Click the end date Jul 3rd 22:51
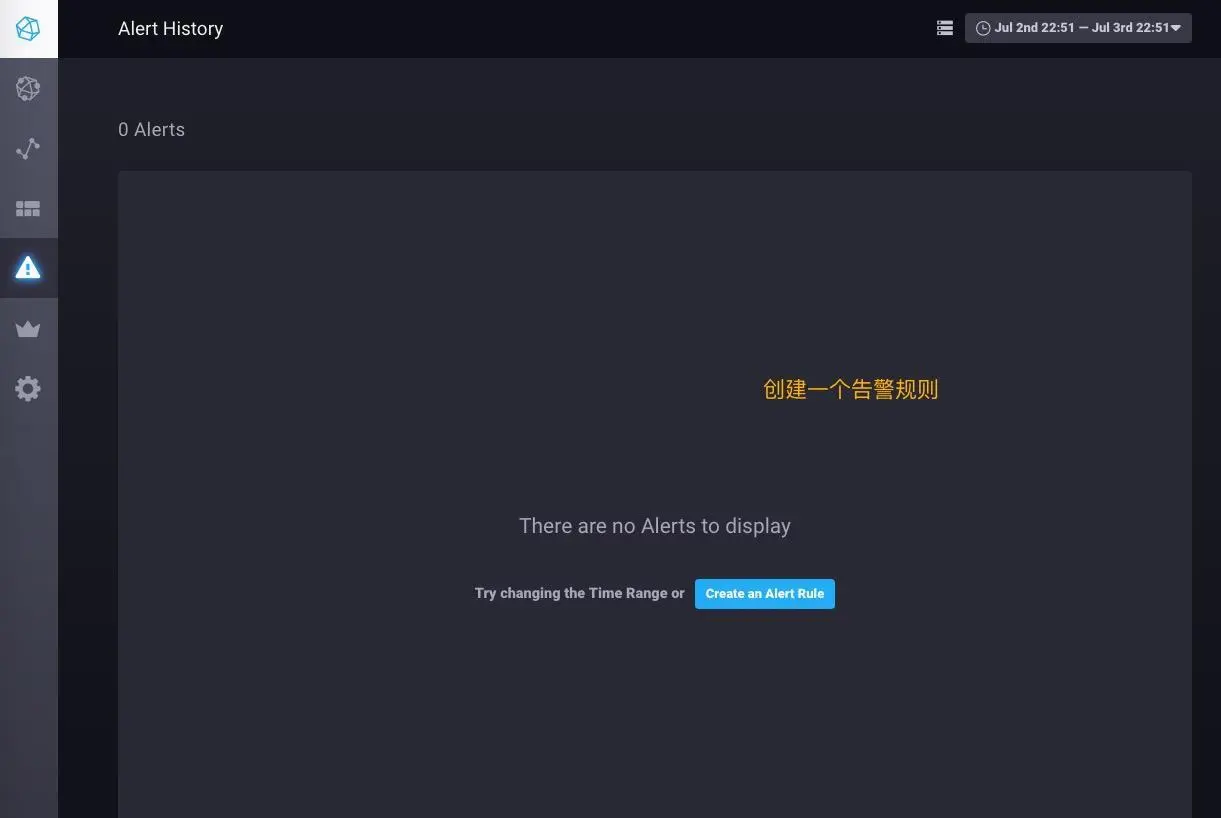The height and width of the screenshot is (818, 1221). [x=1135, y=27]
